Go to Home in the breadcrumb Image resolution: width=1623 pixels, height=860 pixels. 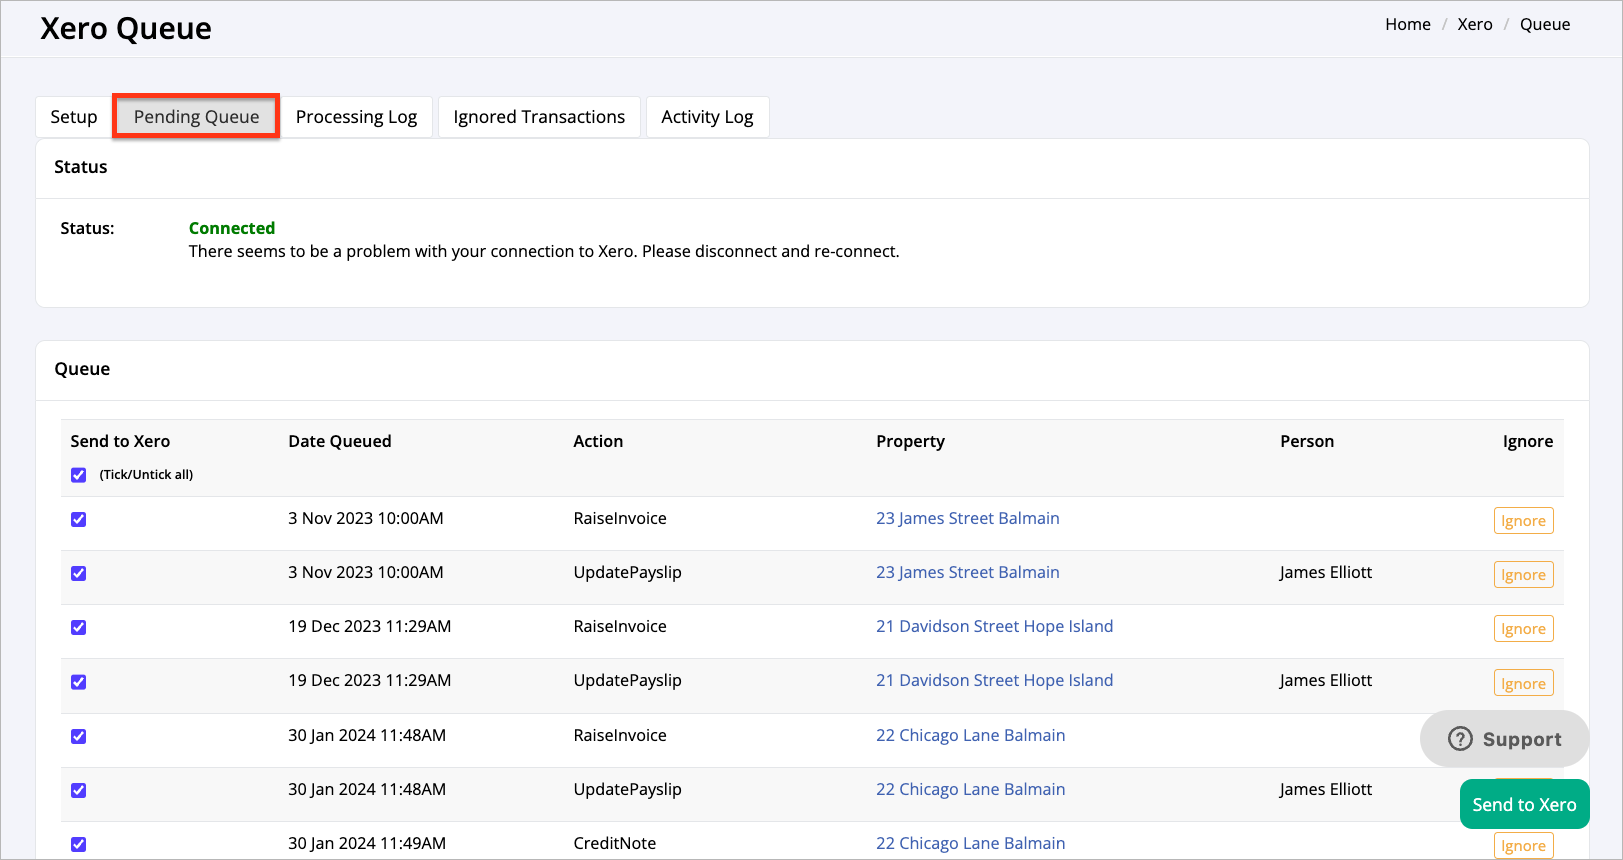point(1407,24)
